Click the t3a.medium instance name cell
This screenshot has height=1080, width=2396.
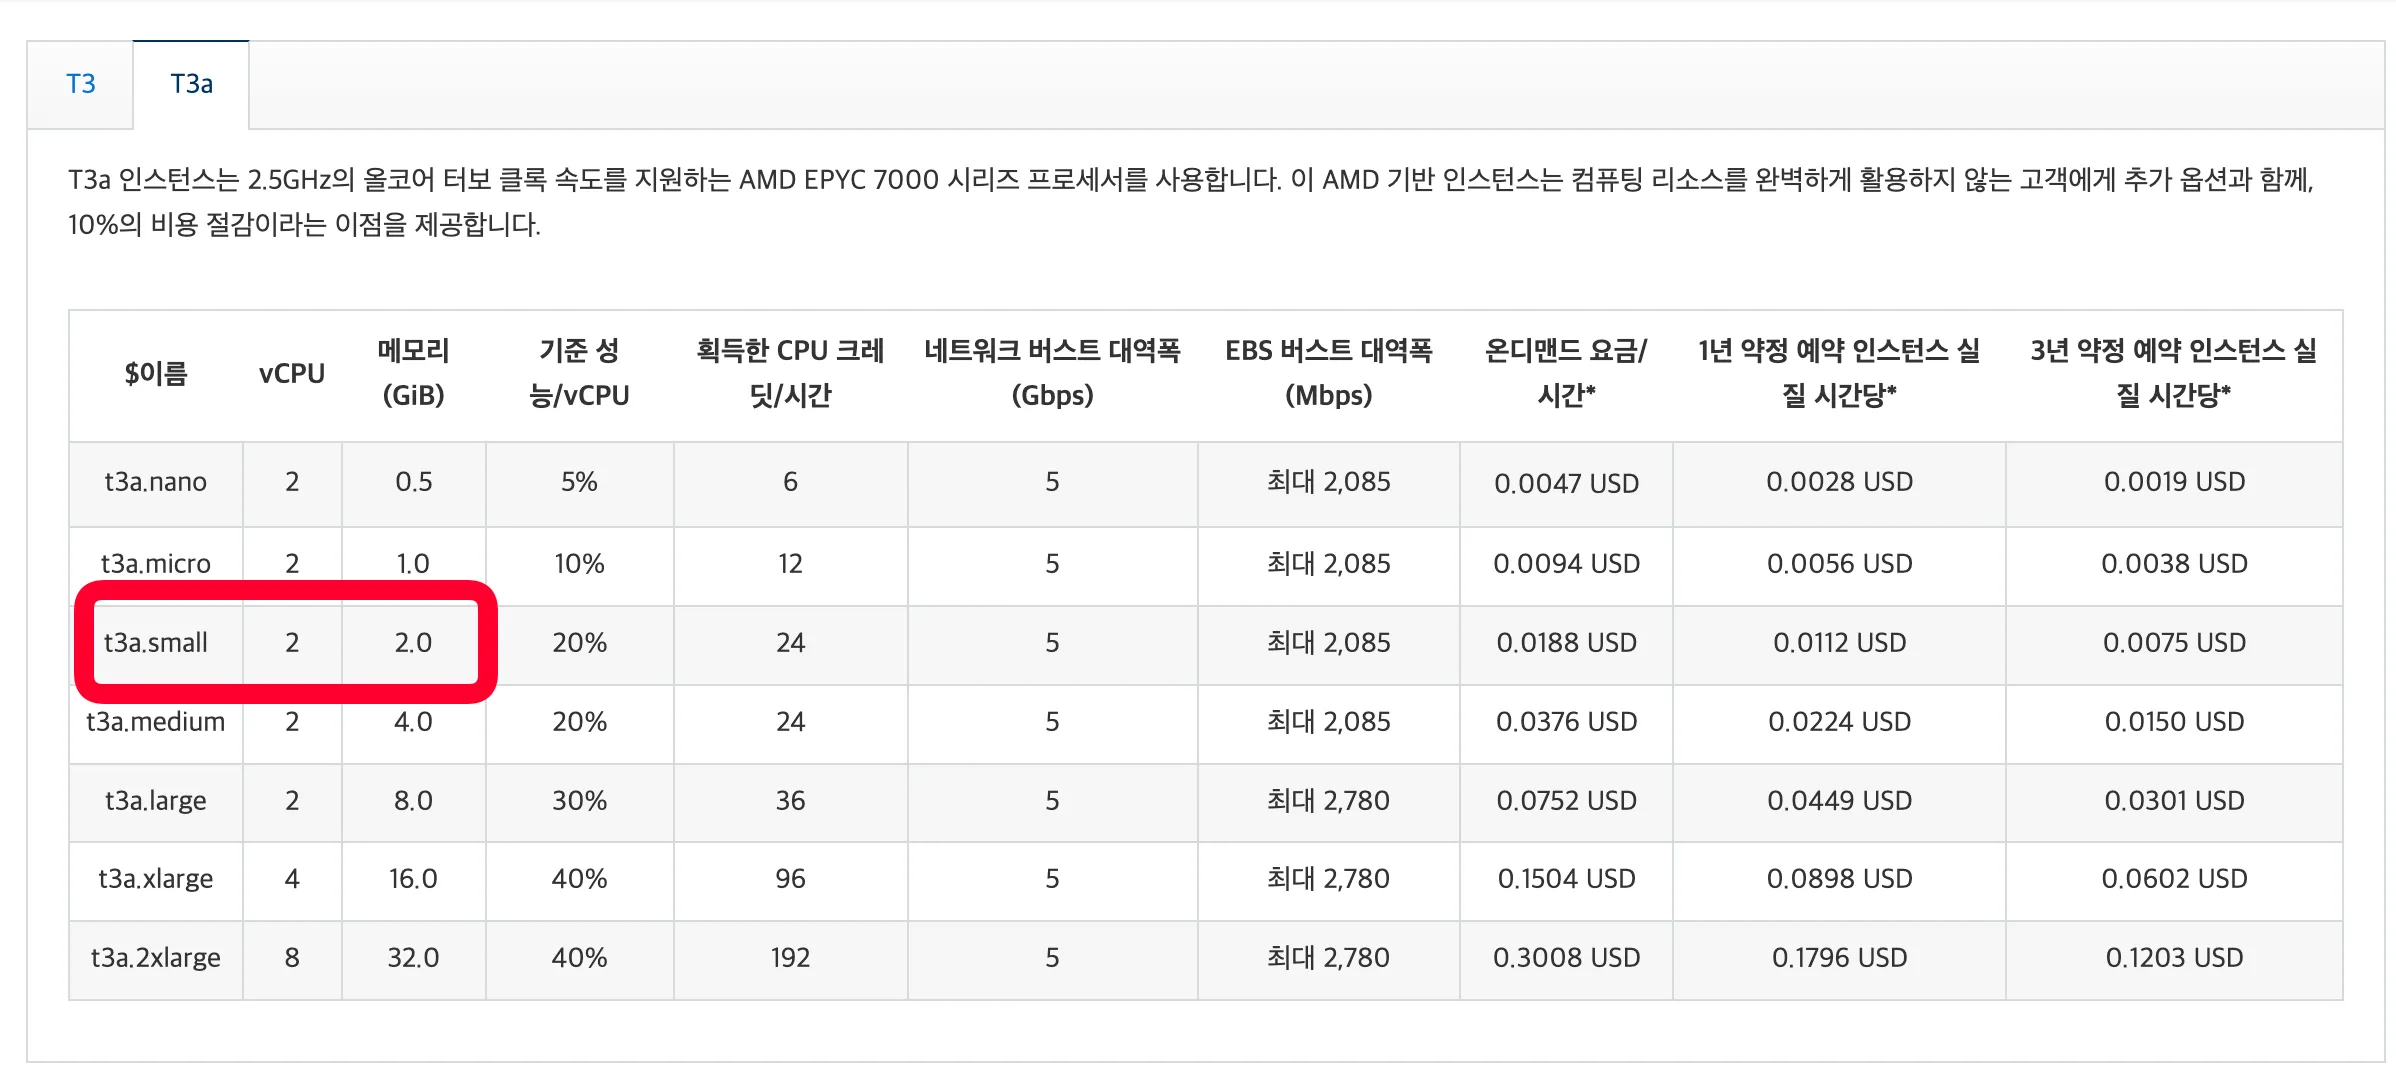155,721
